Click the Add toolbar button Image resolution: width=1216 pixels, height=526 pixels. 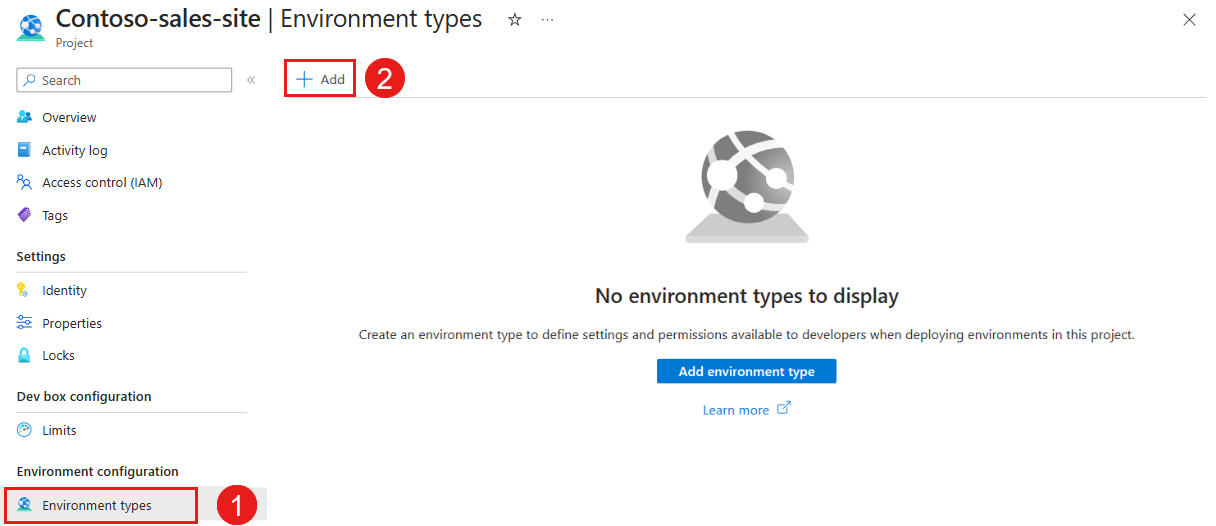pos(320,79)
